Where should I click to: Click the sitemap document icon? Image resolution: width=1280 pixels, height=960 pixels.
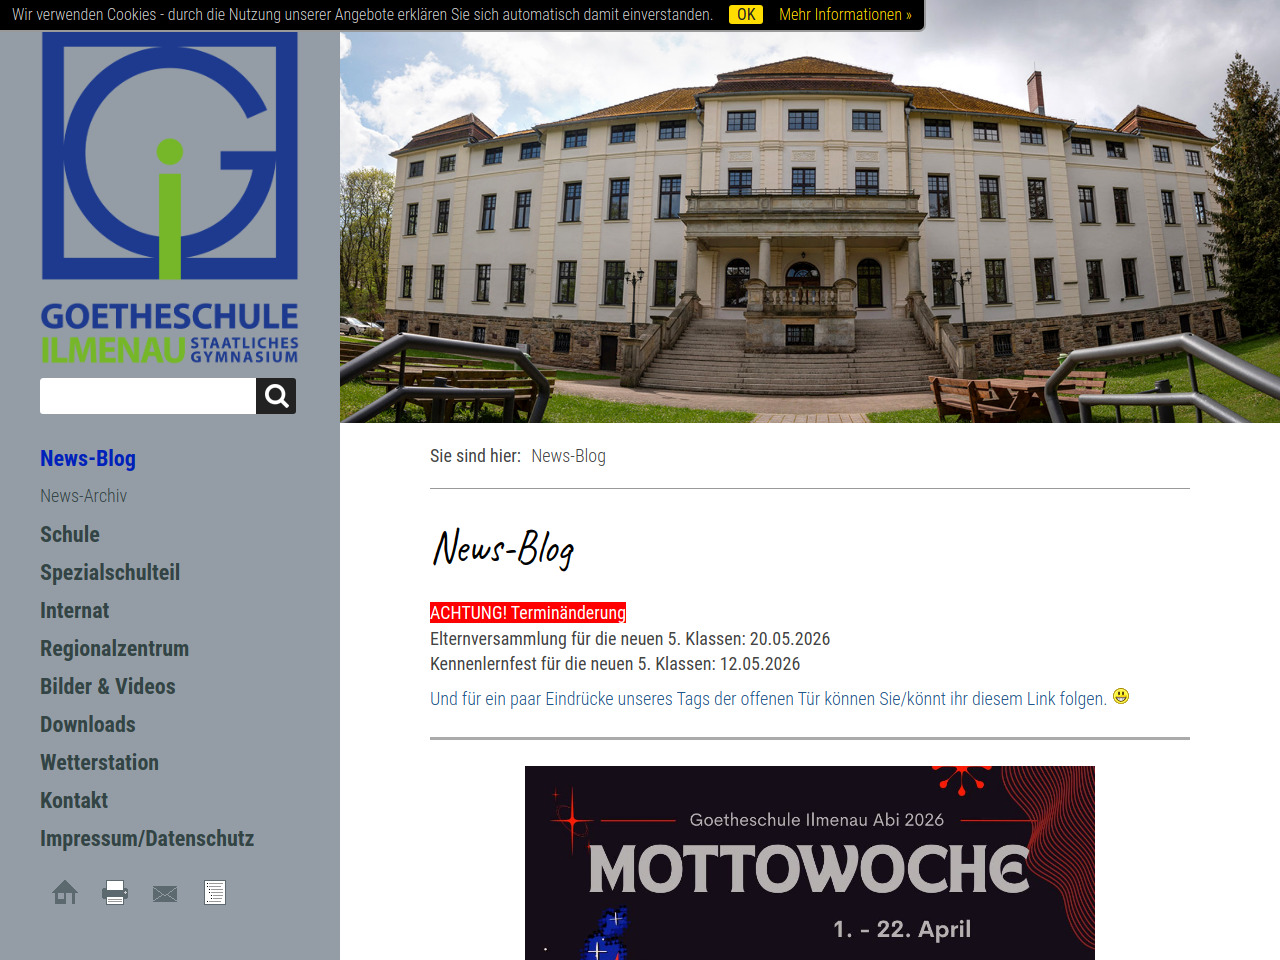215,892
